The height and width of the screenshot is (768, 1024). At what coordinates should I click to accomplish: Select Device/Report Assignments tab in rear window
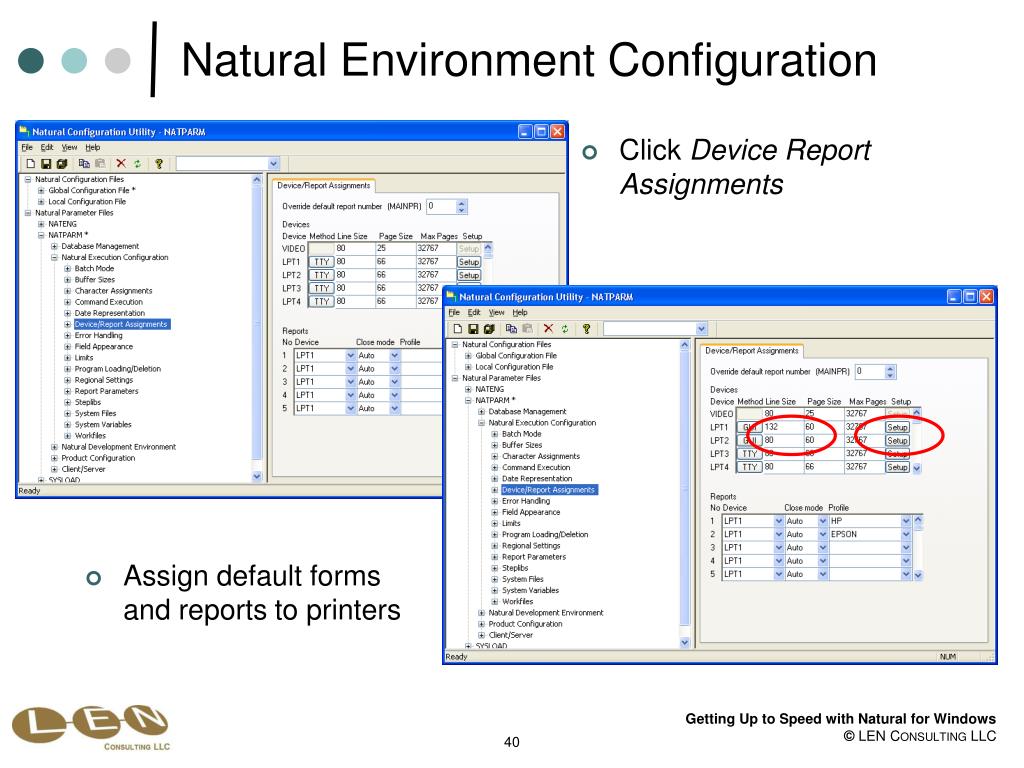click(324, 185)
